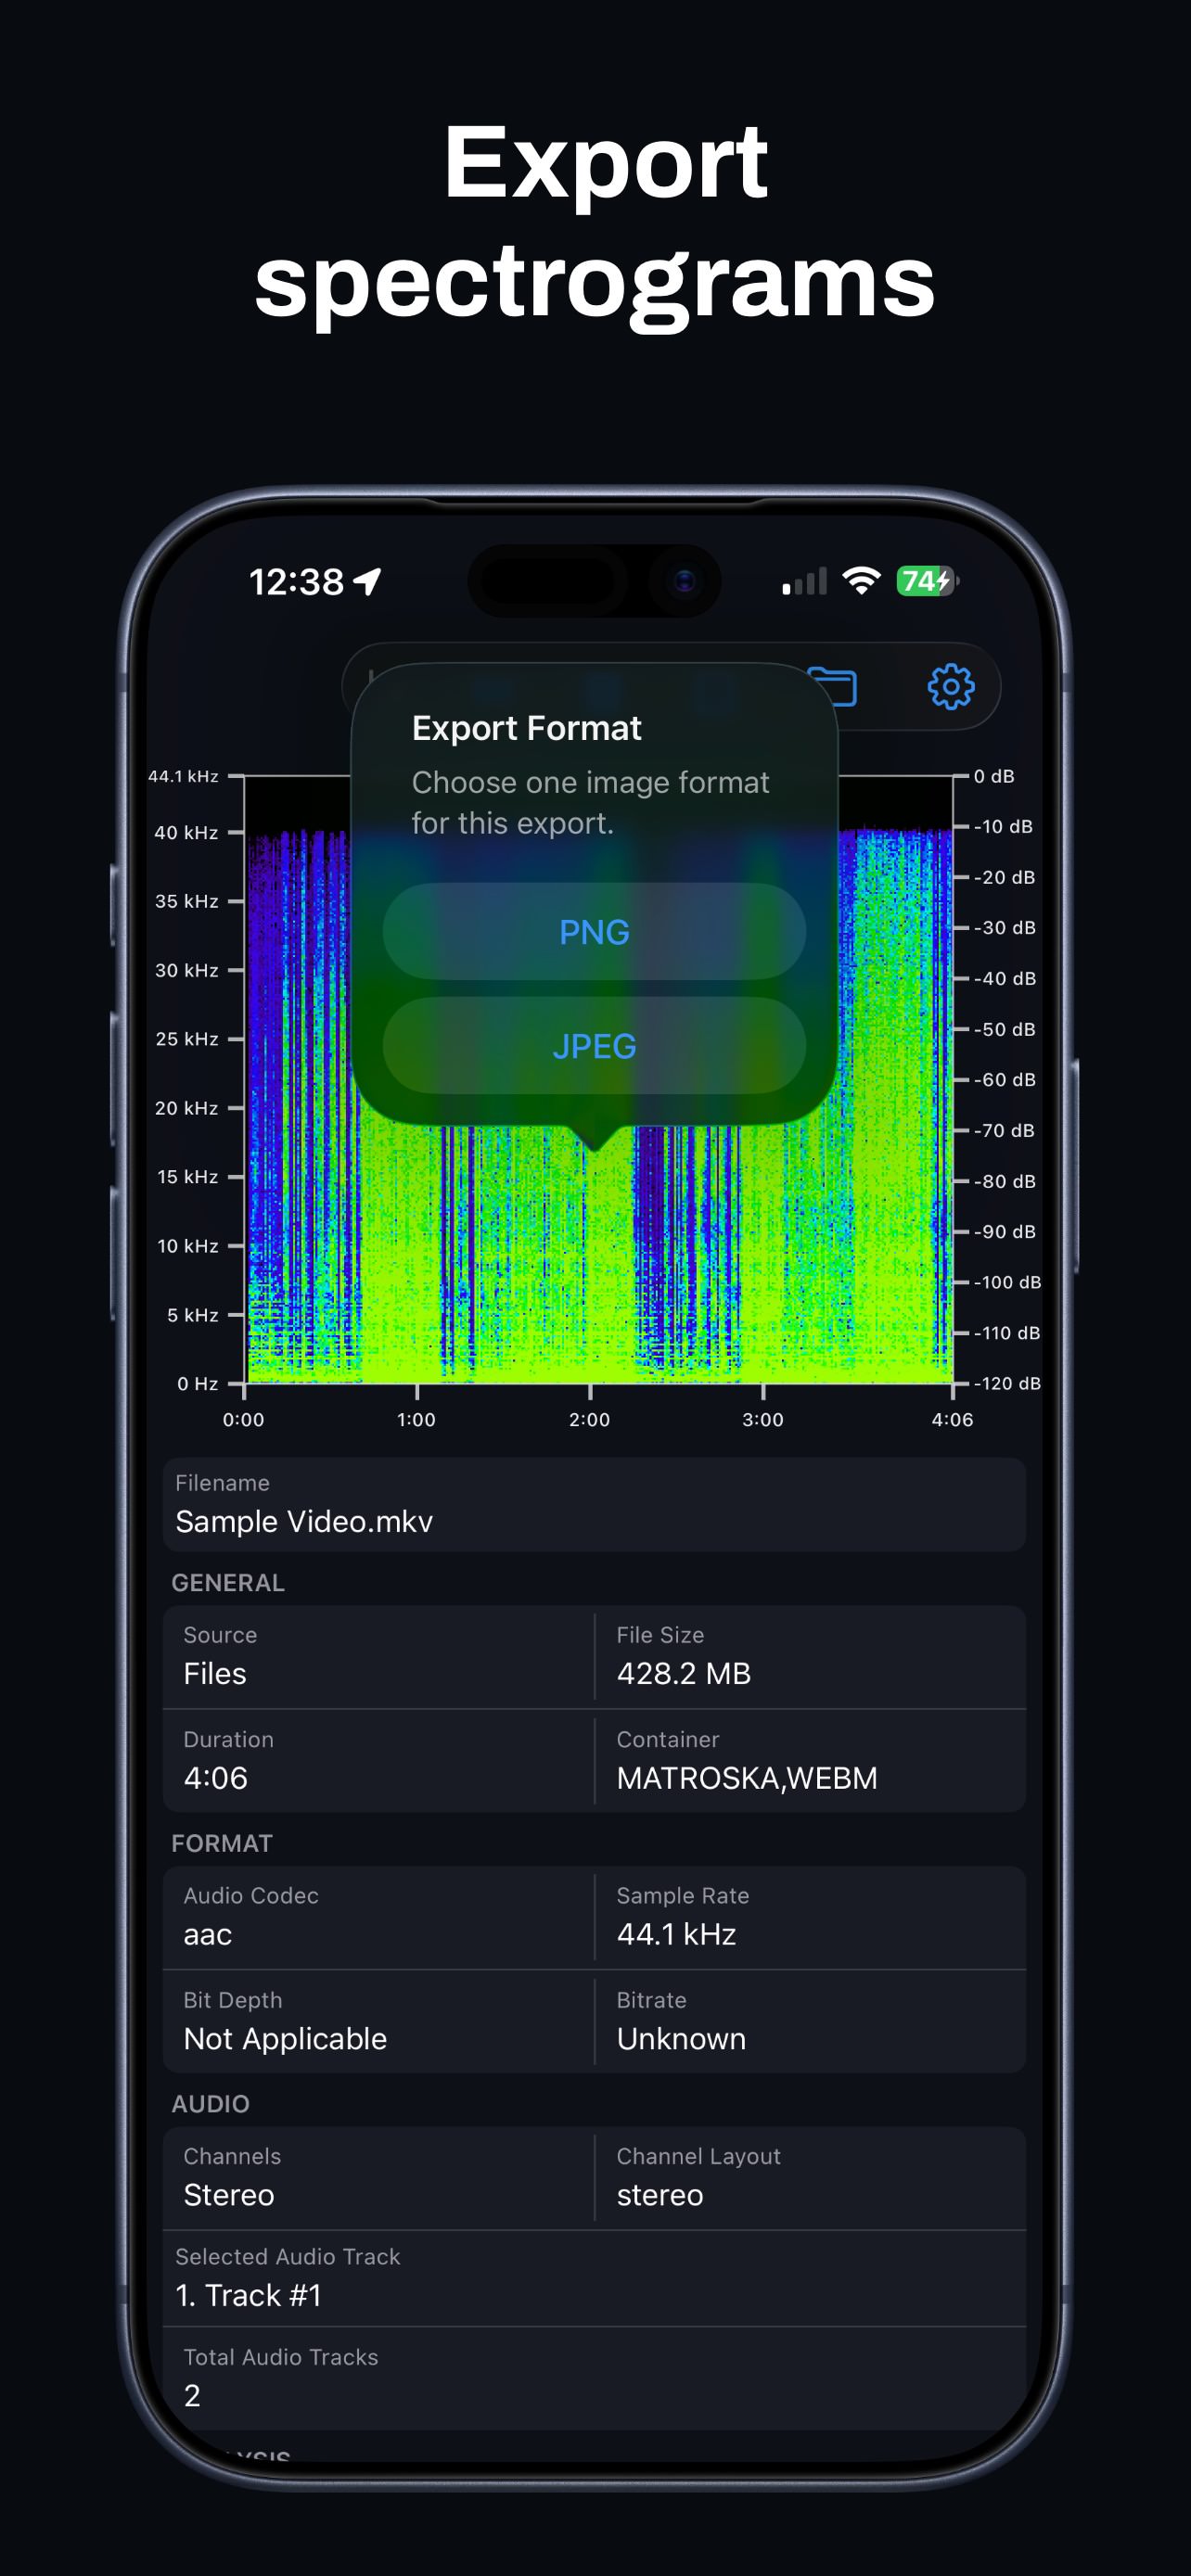Choose PNG export format
Image resolution: width=1191 pixels, height=2576 pixels.
pos(594,931)
